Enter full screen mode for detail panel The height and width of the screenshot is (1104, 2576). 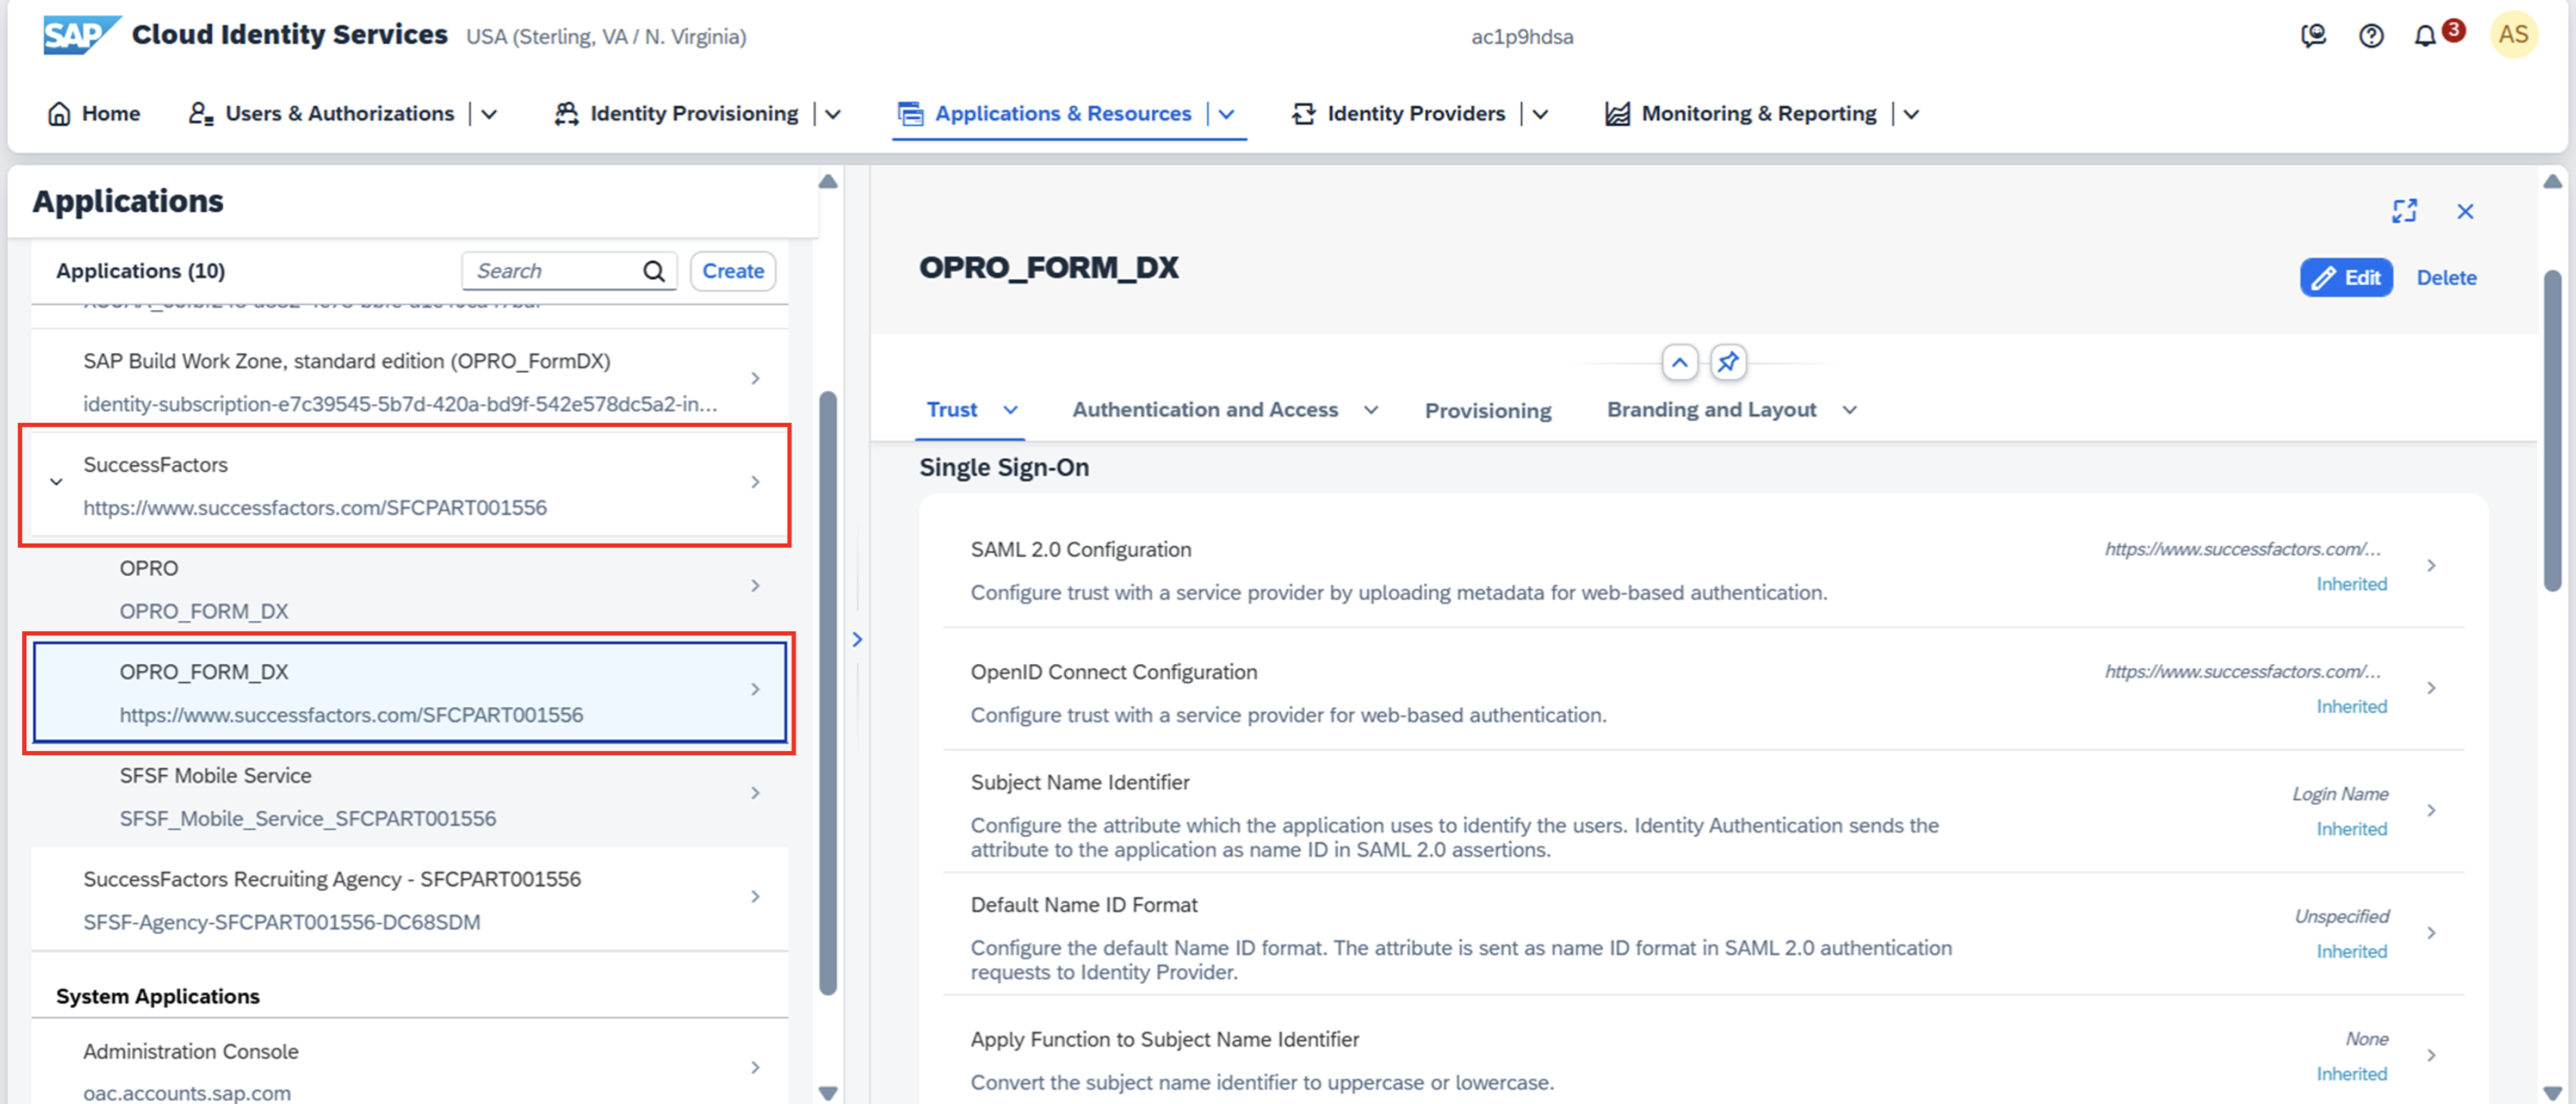[2404, 211]
